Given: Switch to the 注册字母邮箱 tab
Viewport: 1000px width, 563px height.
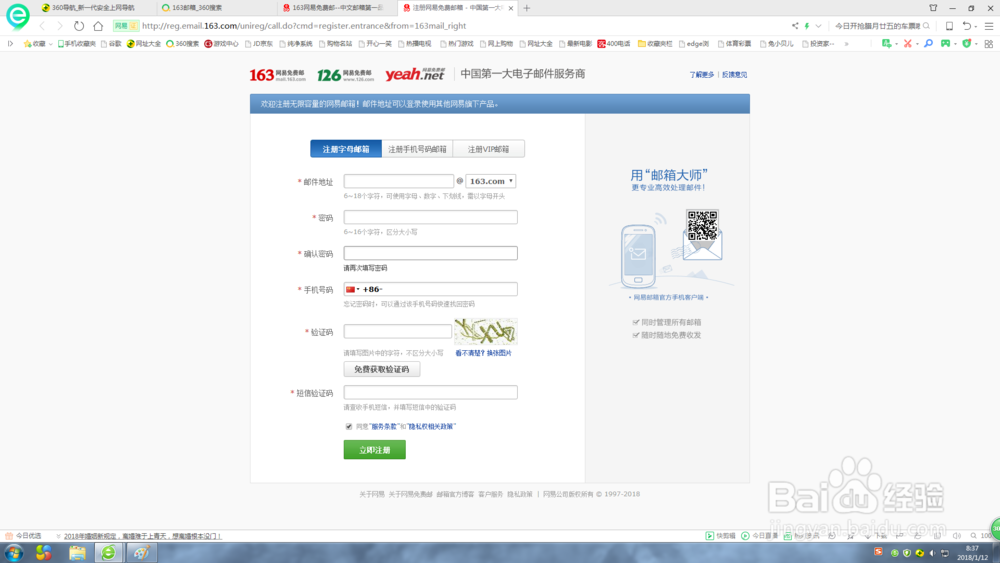Looking at the screenshot, I should [346, 149].
